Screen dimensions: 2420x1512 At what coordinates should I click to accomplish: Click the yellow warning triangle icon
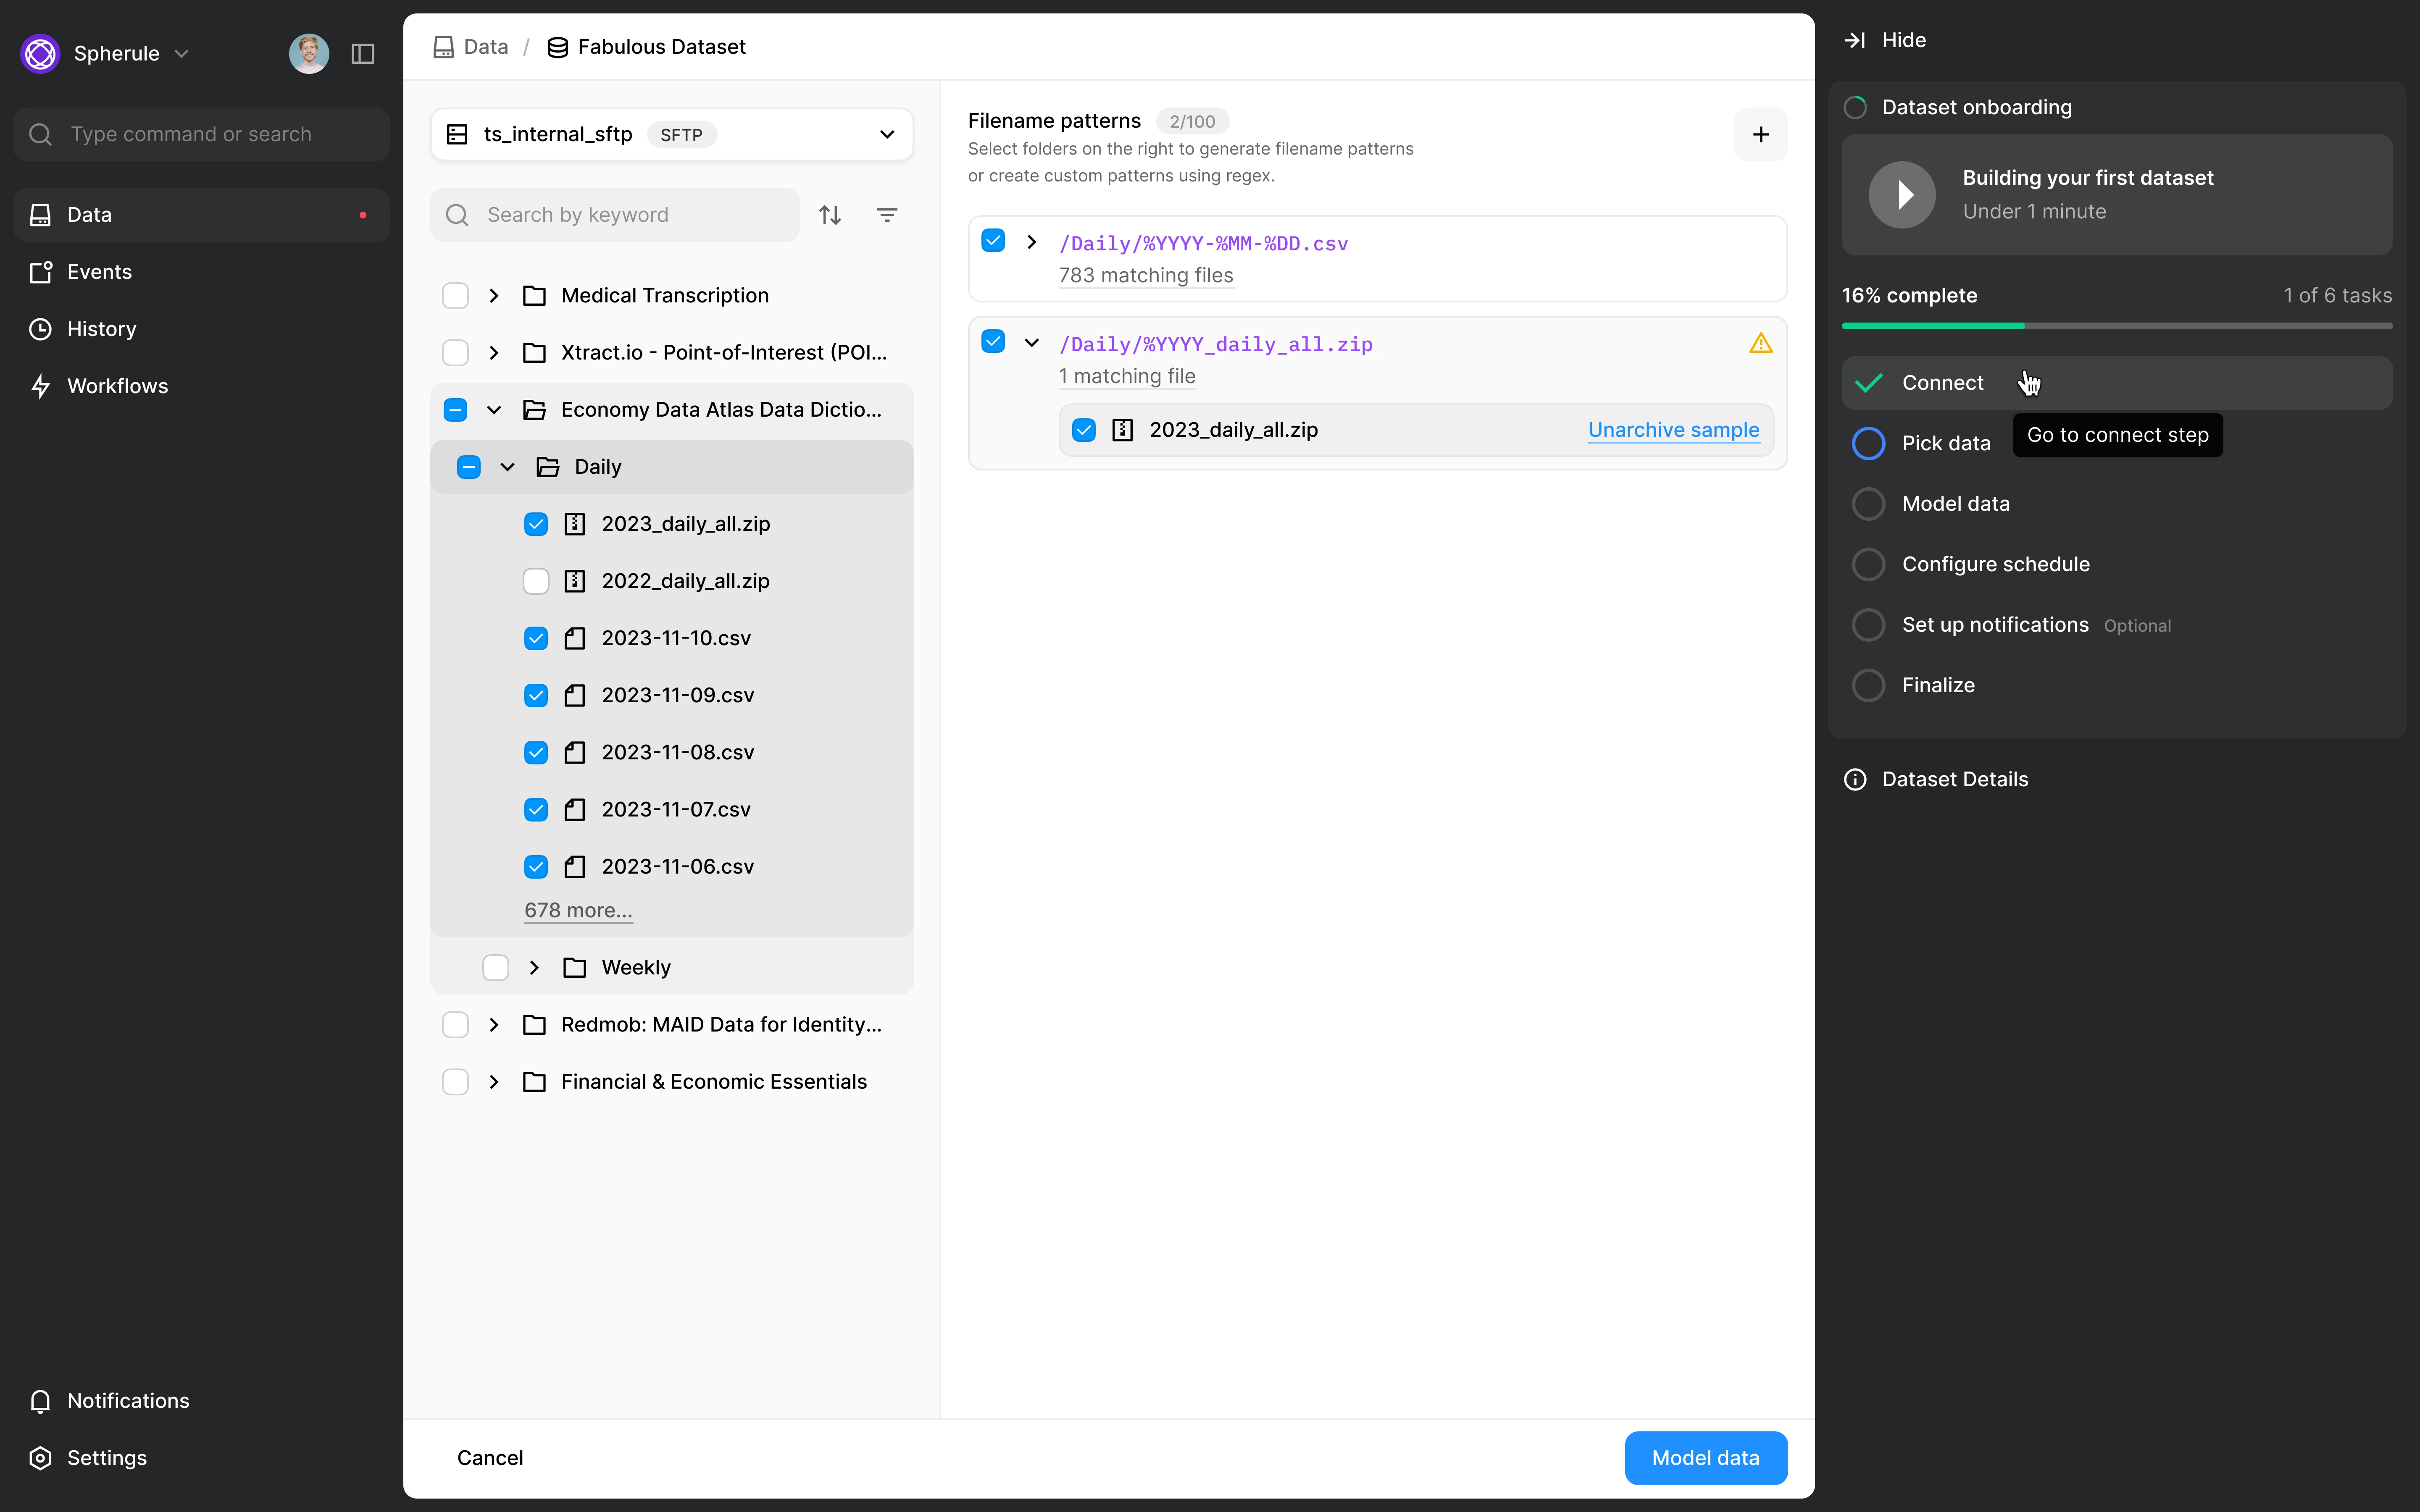pos(1760,344)
